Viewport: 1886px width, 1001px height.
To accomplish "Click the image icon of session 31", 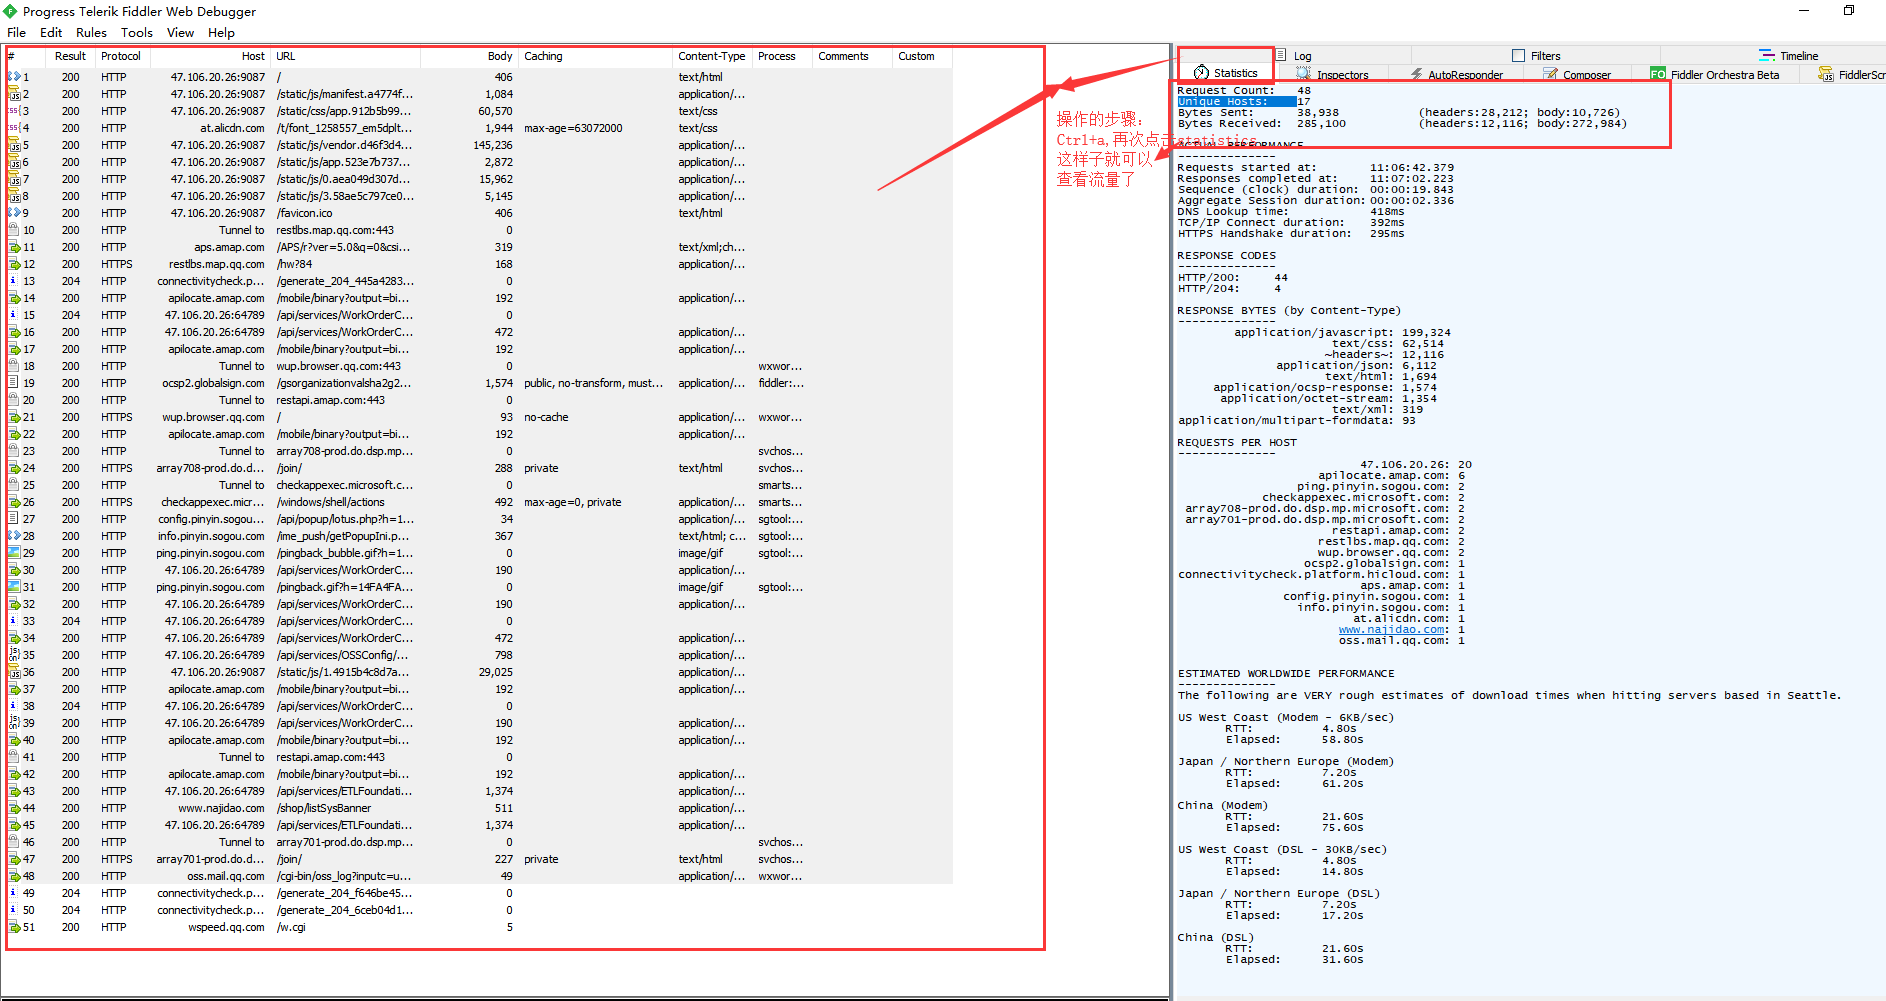I will click(x=14, y=587).
